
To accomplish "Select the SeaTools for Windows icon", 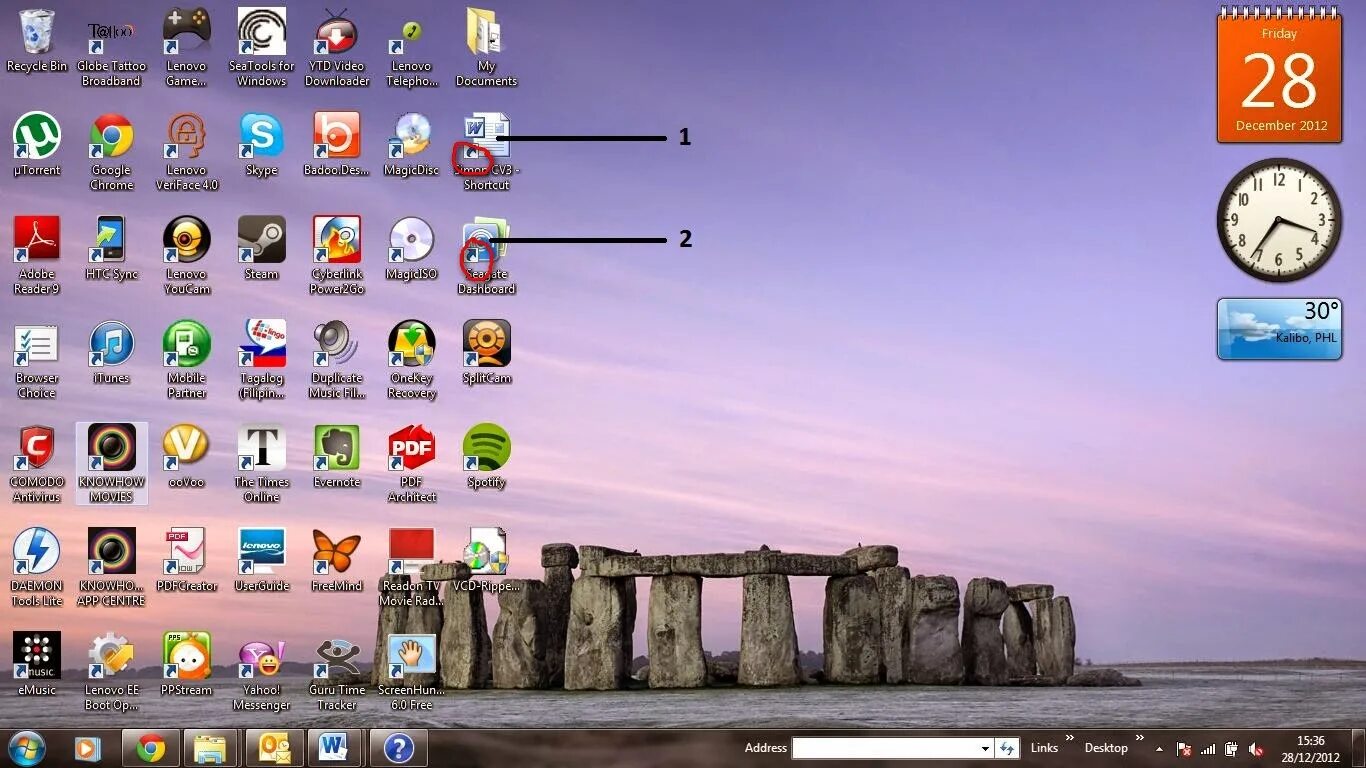I will pos(261,32).
